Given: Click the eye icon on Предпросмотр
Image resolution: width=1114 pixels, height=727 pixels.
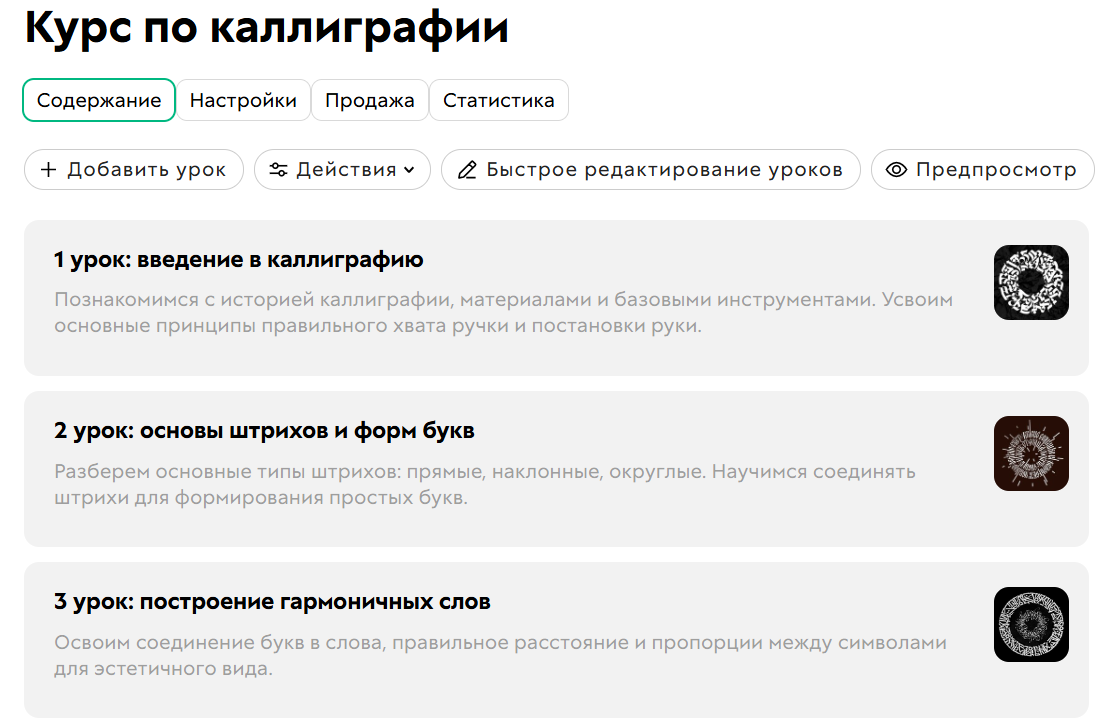Looking at the screenshot, I should pyautogui.click(x=897, y=169).
